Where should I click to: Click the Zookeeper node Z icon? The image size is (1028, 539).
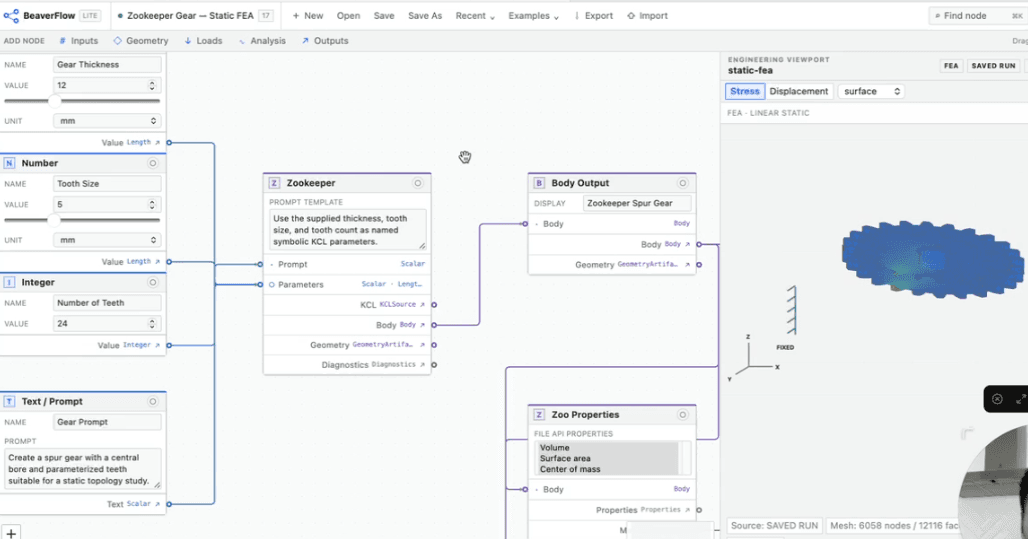[x=274, y=184]
